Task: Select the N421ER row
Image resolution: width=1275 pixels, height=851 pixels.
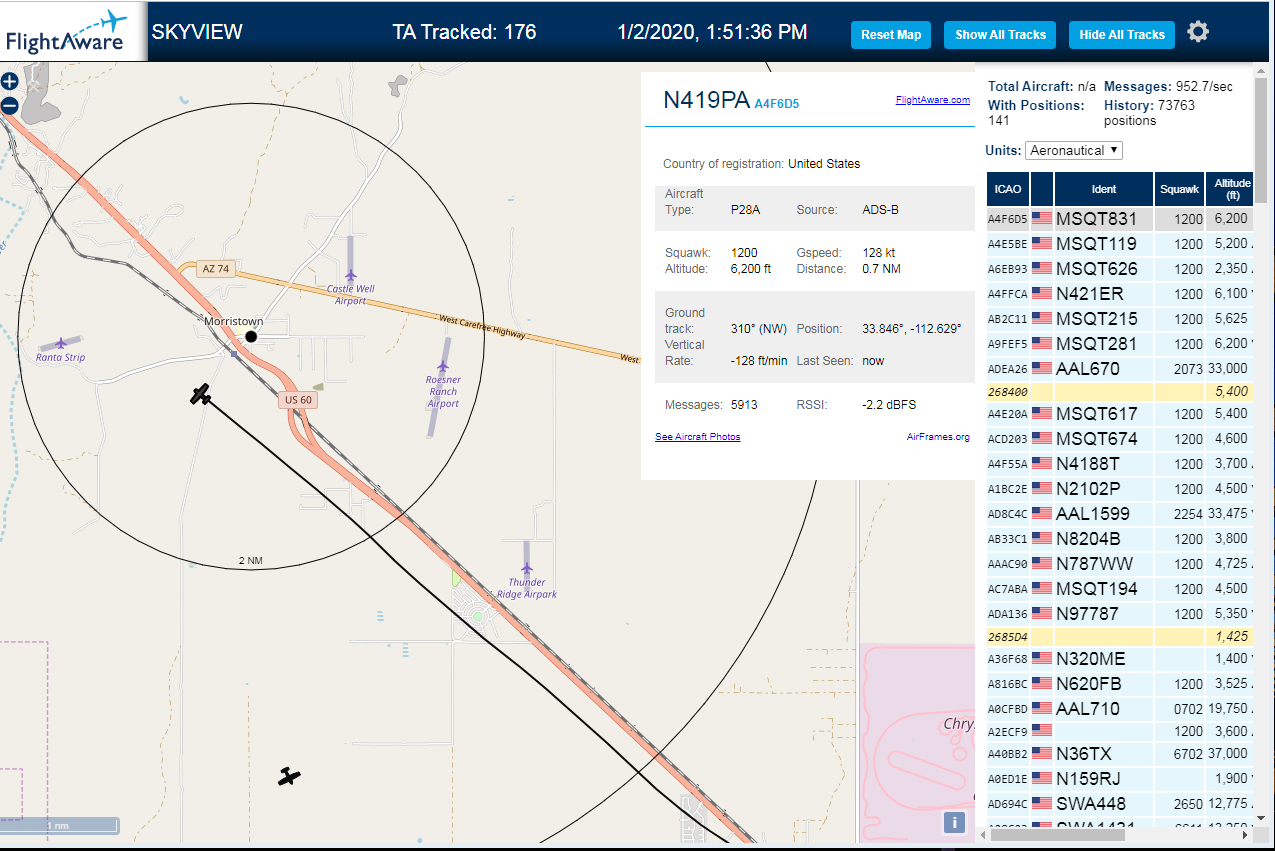Action: pos(1120,293)
